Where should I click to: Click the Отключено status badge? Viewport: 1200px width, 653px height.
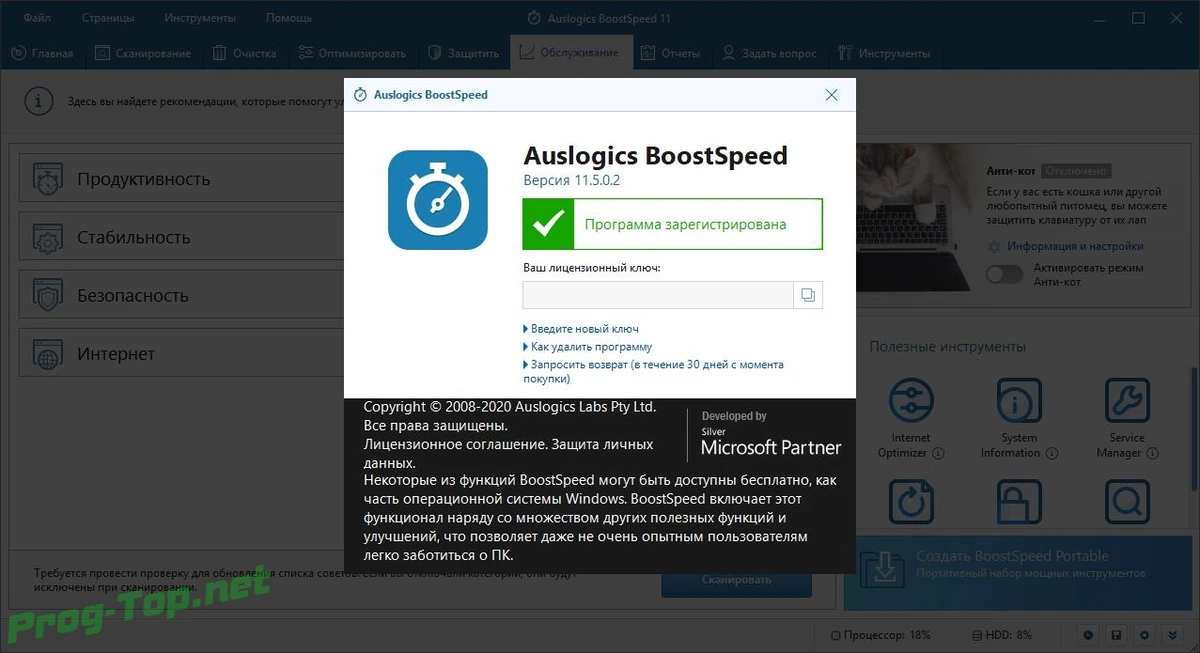(1075, 171)
